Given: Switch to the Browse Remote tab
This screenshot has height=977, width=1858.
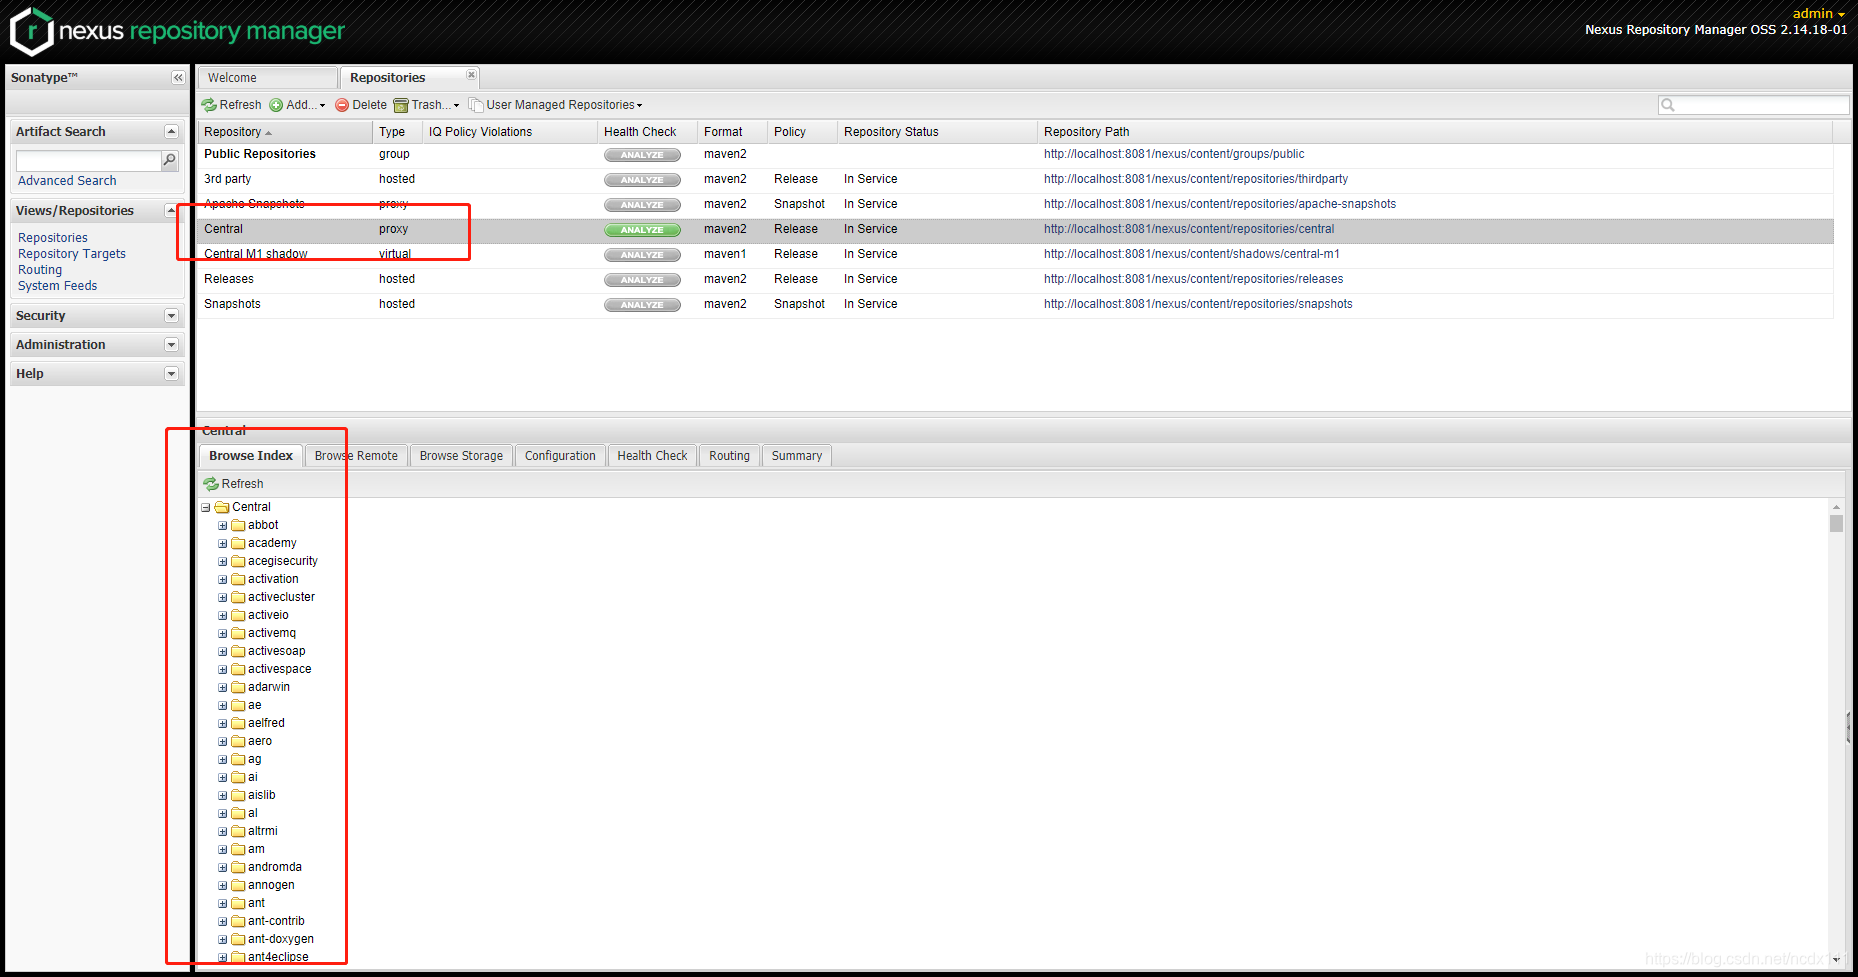Looking at the screenshot, I should [x=356, y=456].
